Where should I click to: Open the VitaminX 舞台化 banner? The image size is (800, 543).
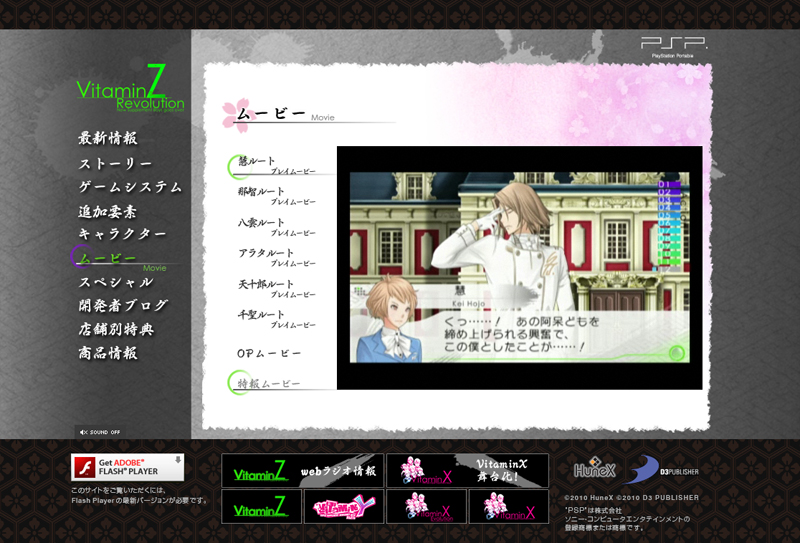467,471
